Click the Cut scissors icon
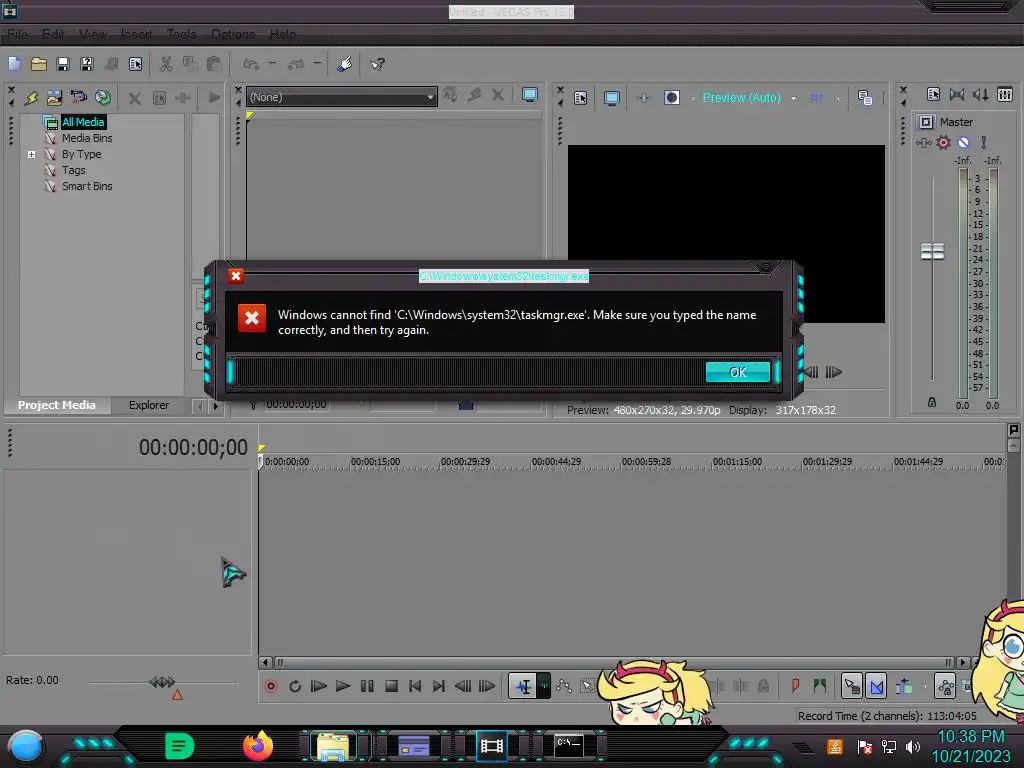This screenshot has height=768, width=1024. pyautogui.click(x=166, y=64)
